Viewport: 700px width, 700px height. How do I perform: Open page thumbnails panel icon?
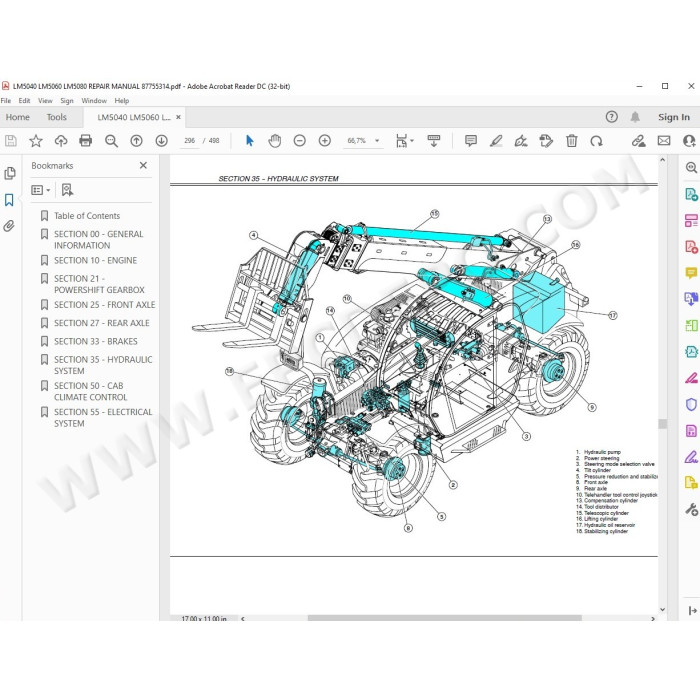coord(10,173)
